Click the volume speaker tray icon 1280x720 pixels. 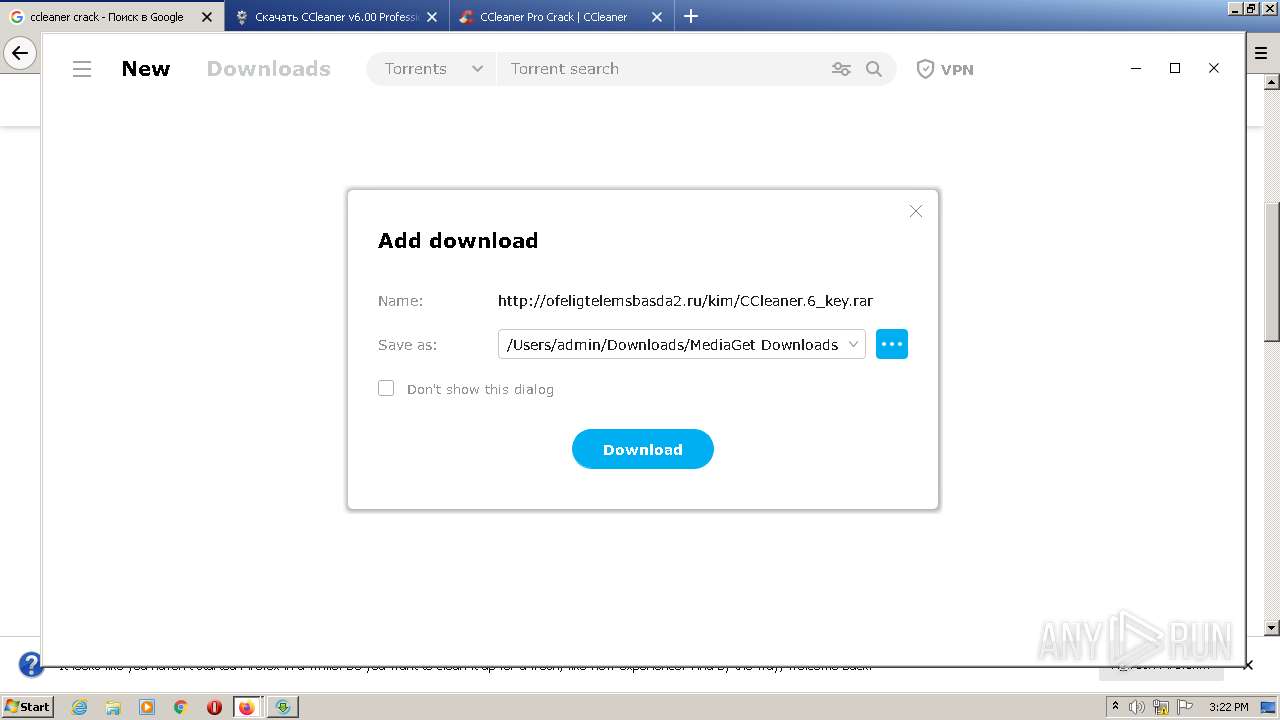[x=1137, y=707]
